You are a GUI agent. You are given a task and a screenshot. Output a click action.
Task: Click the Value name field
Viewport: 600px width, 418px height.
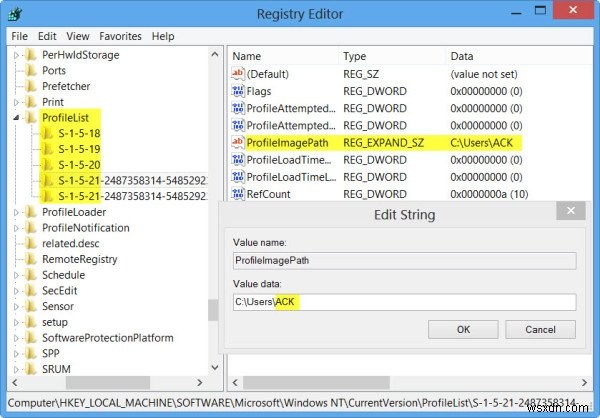coord(404,261)
